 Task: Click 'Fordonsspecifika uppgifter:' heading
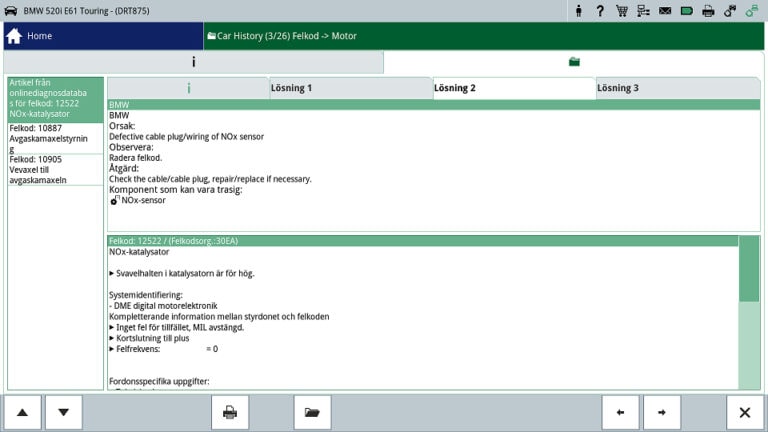click(159, 381)
